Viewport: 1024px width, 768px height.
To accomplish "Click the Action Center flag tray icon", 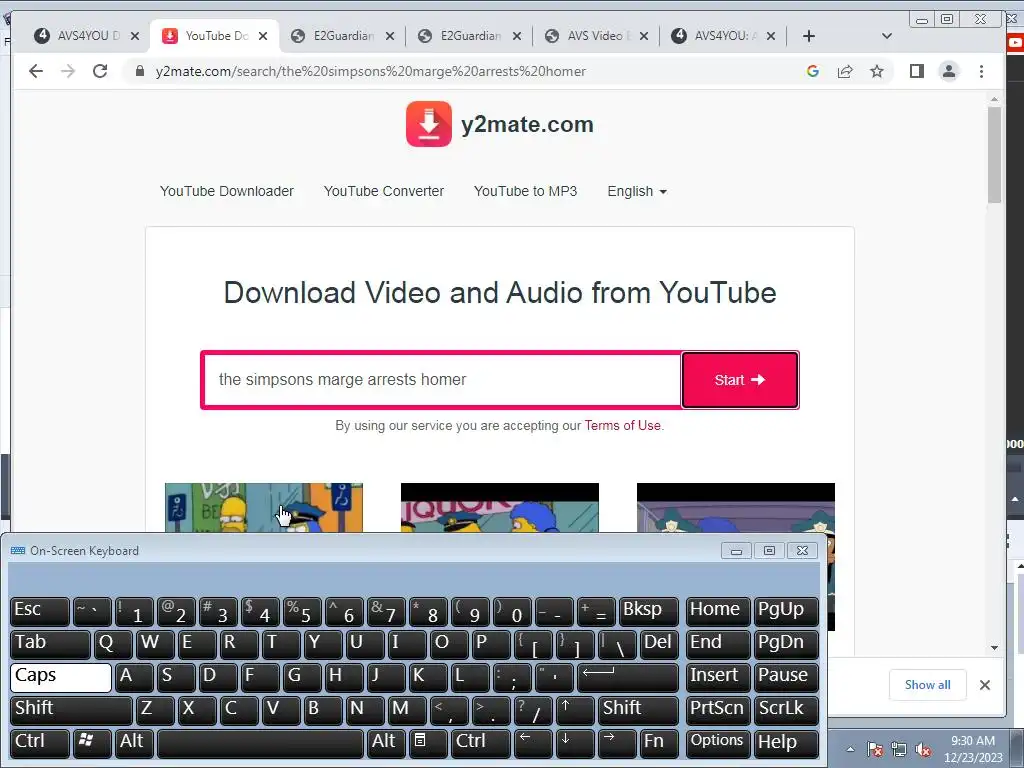I will (x=876, y=749).
